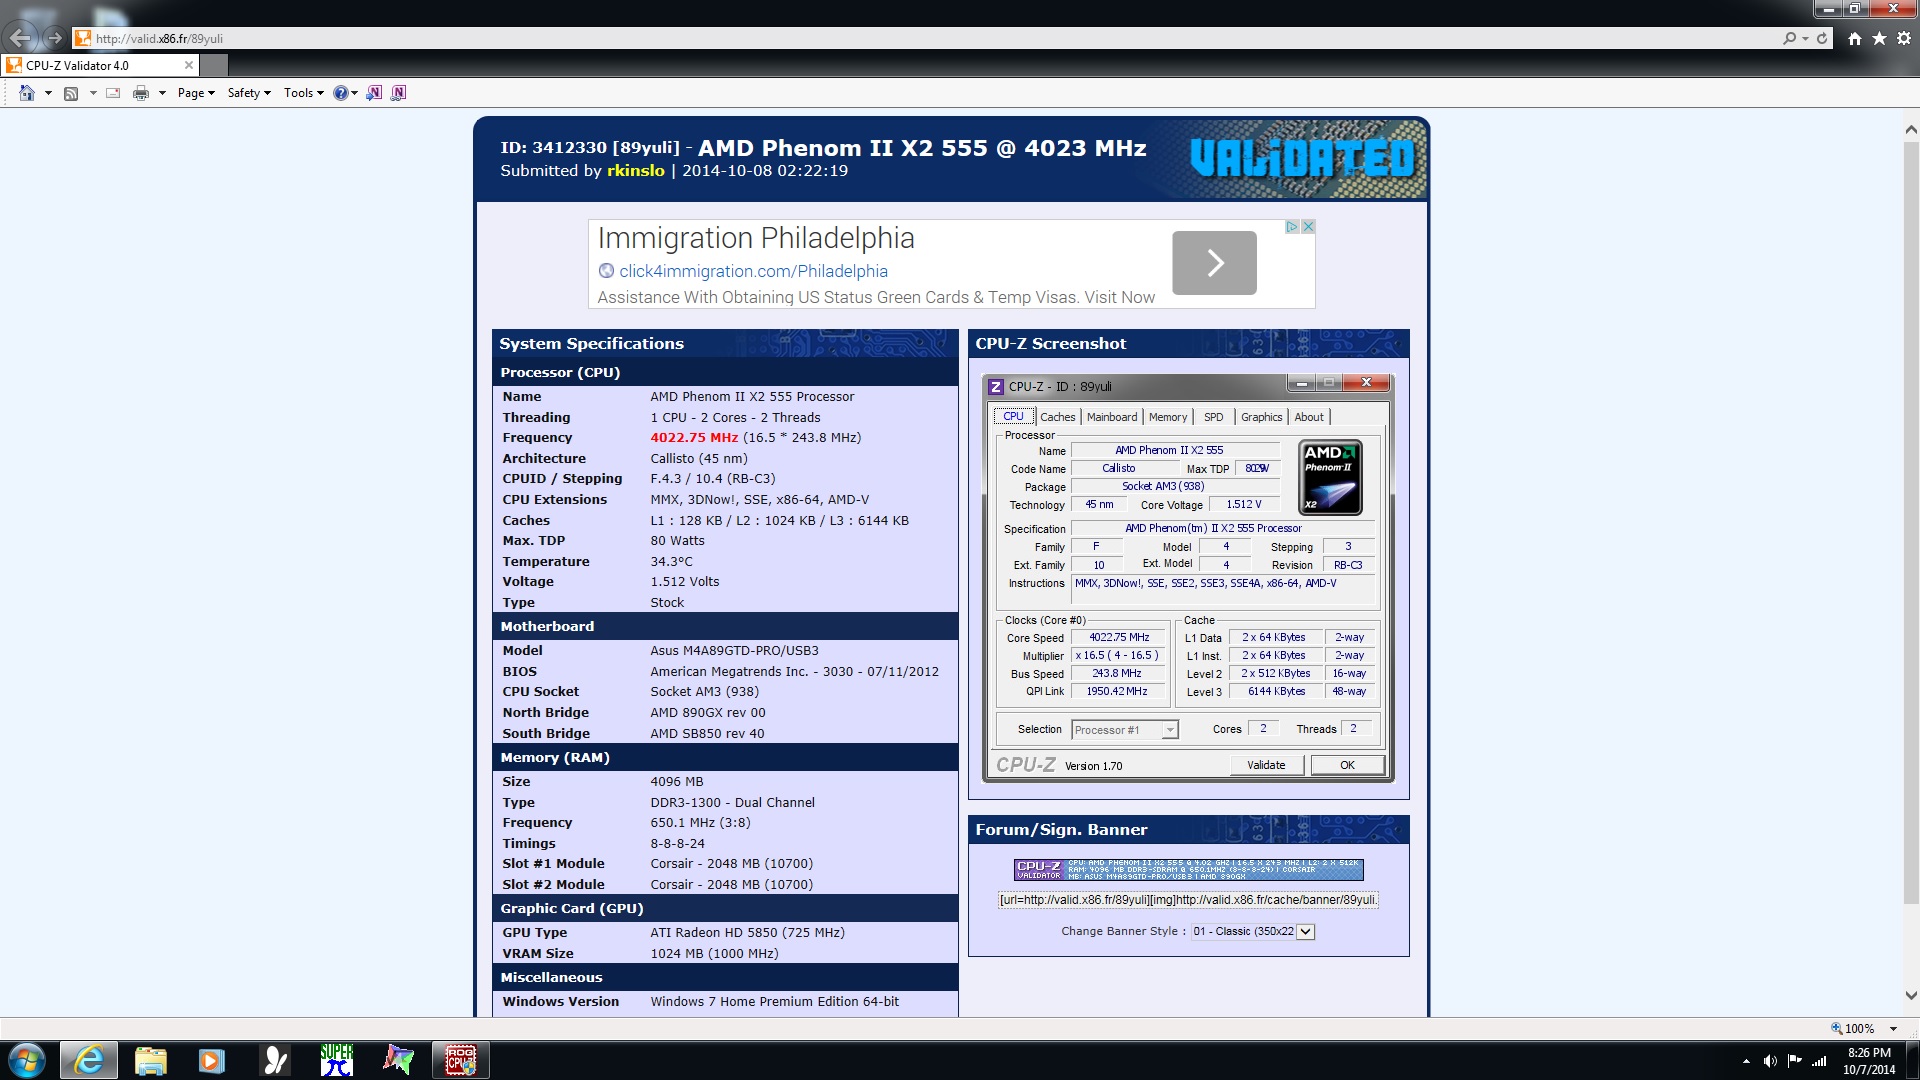This screenshot has height=1080, width=1920.
Task: Open rkinslo submitter profile link
Action: point(635,171)
